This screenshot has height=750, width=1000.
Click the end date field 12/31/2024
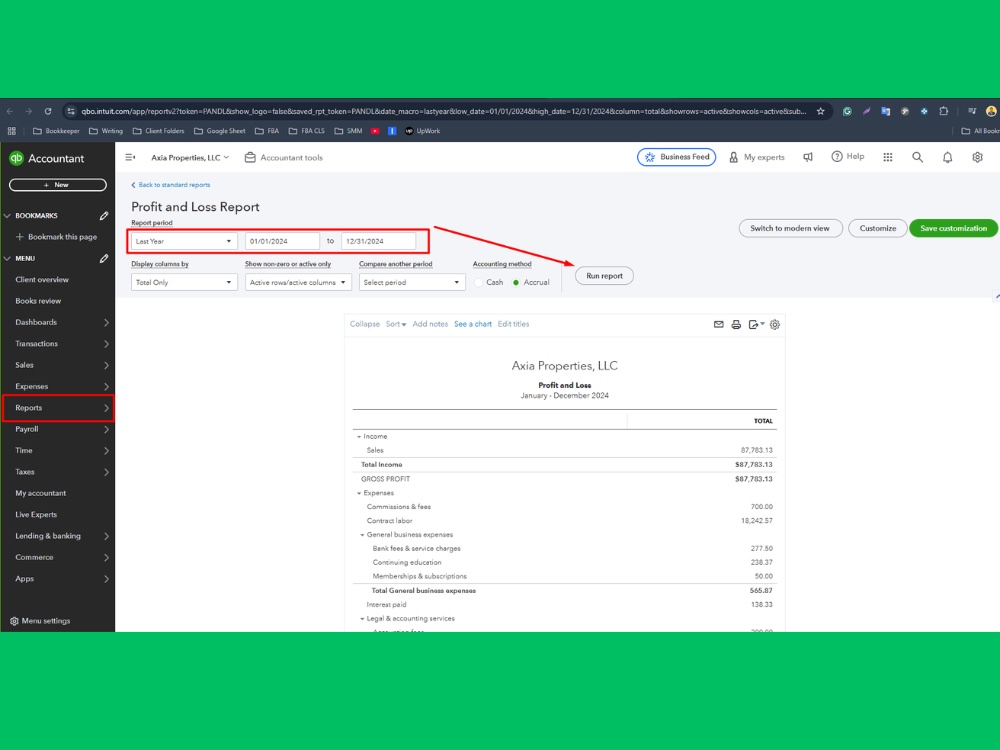pyautogui.click(x=378, y=241)
